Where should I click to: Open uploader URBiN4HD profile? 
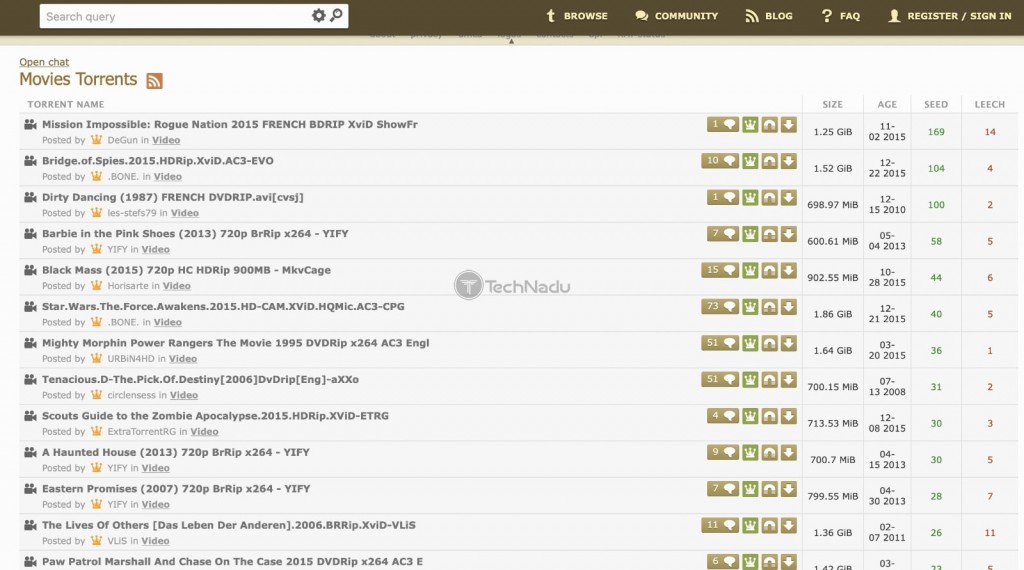click(131, 359)
